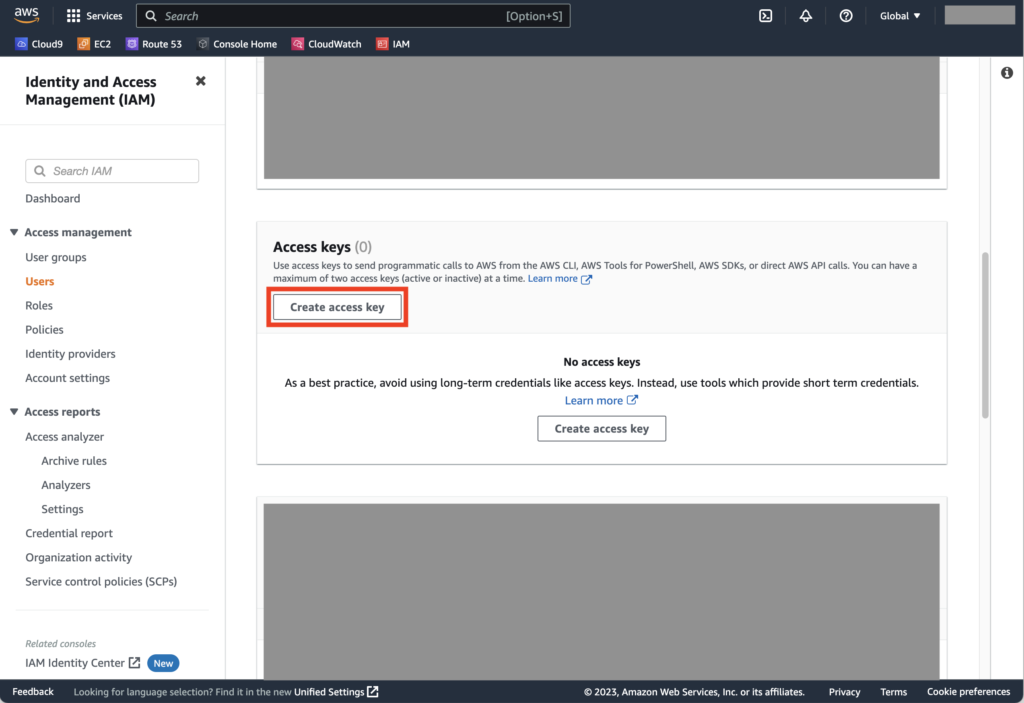Open the account name menu top right

pos(980,15)
